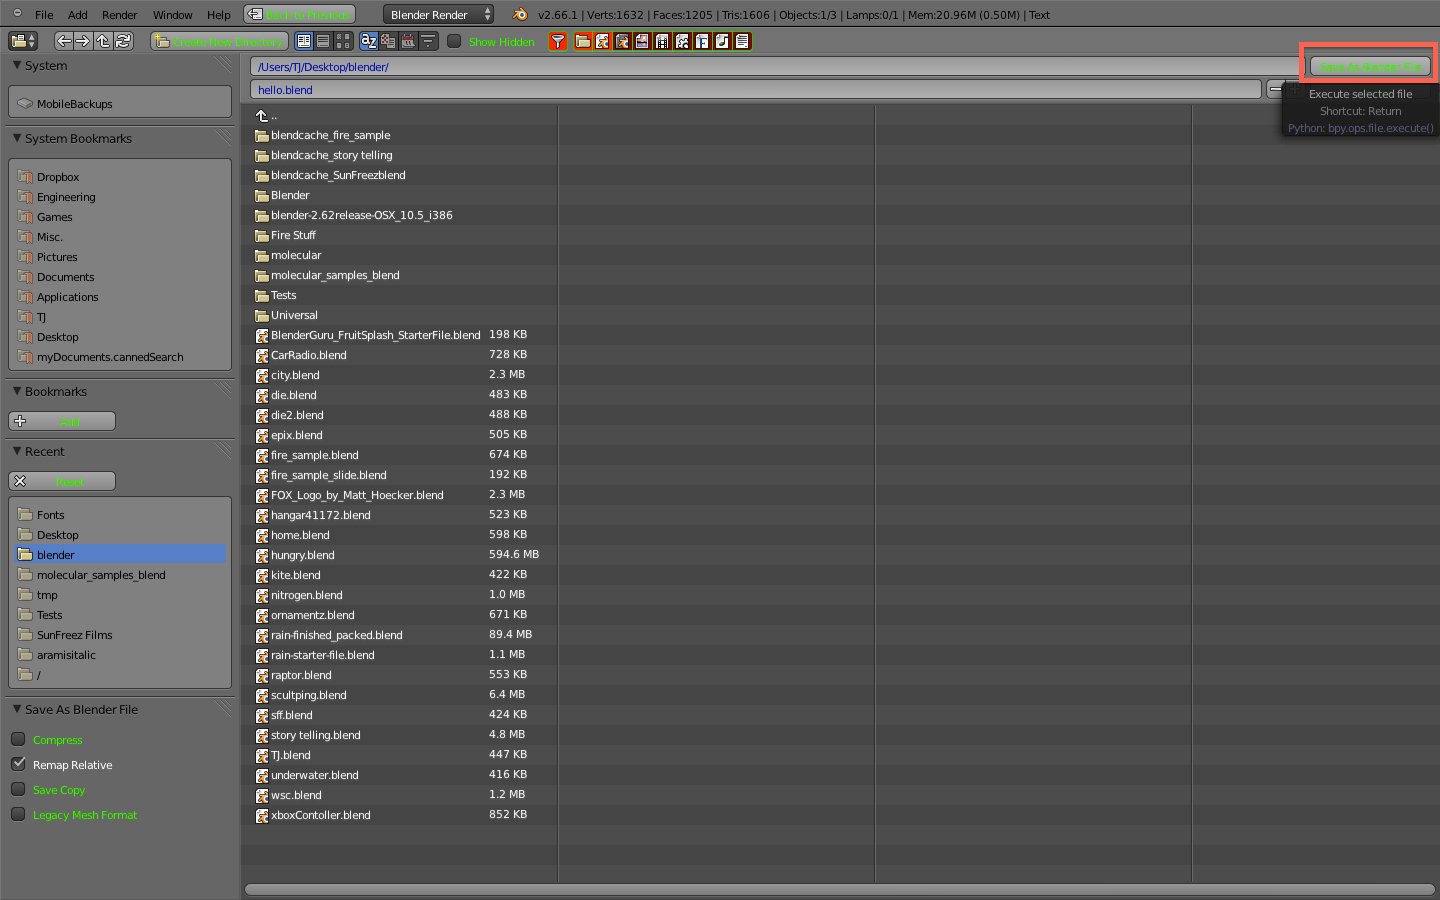The height and width of the screenshot is (900, 1440).
Task: Open the Help menu
Action: pos(219,15)
